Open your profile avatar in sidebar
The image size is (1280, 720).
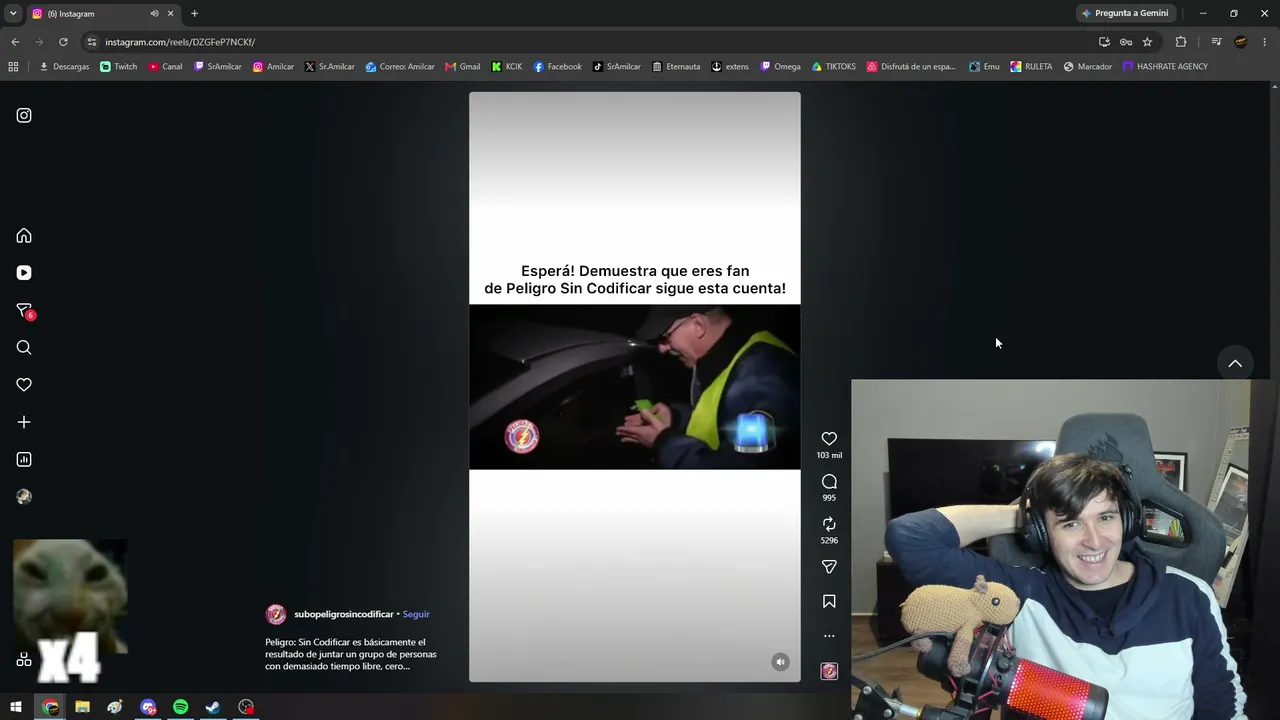click(24, 497)
